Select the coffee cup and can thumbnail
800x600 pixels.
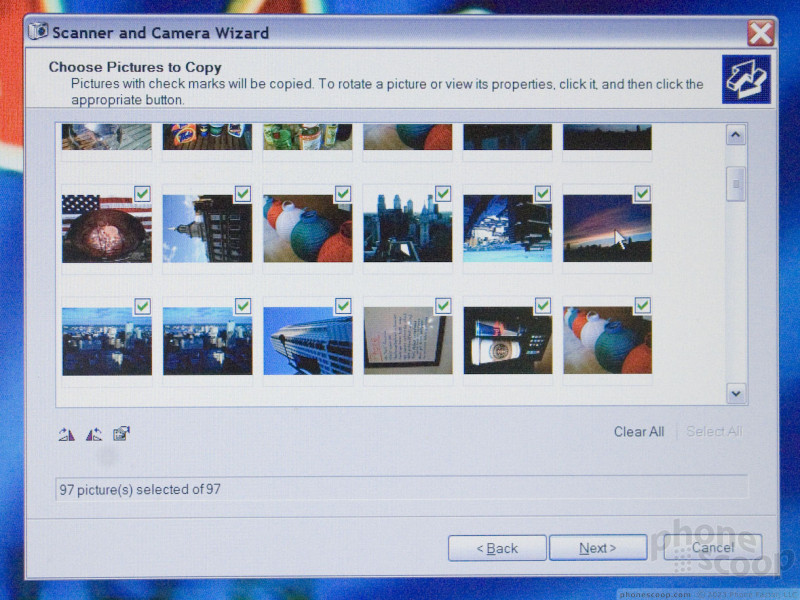tap(508, 340)
